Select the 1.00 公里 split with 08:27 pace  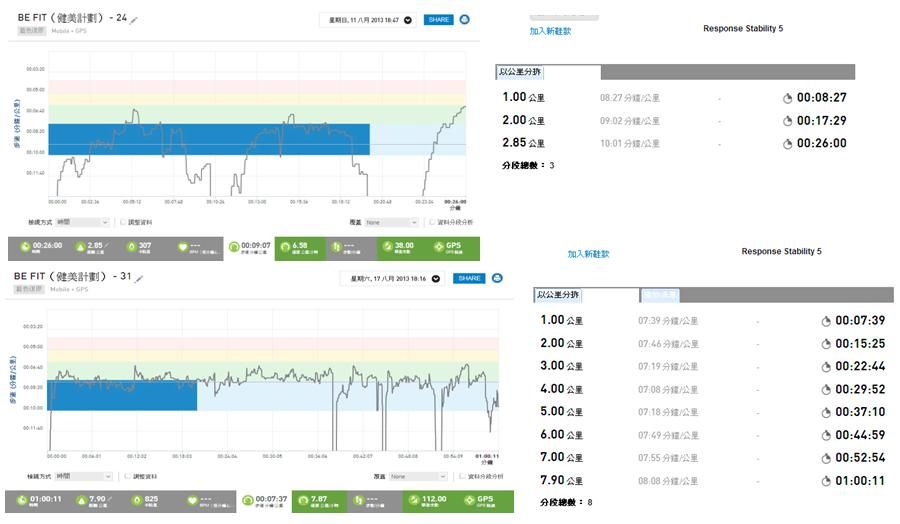[675, 98]
